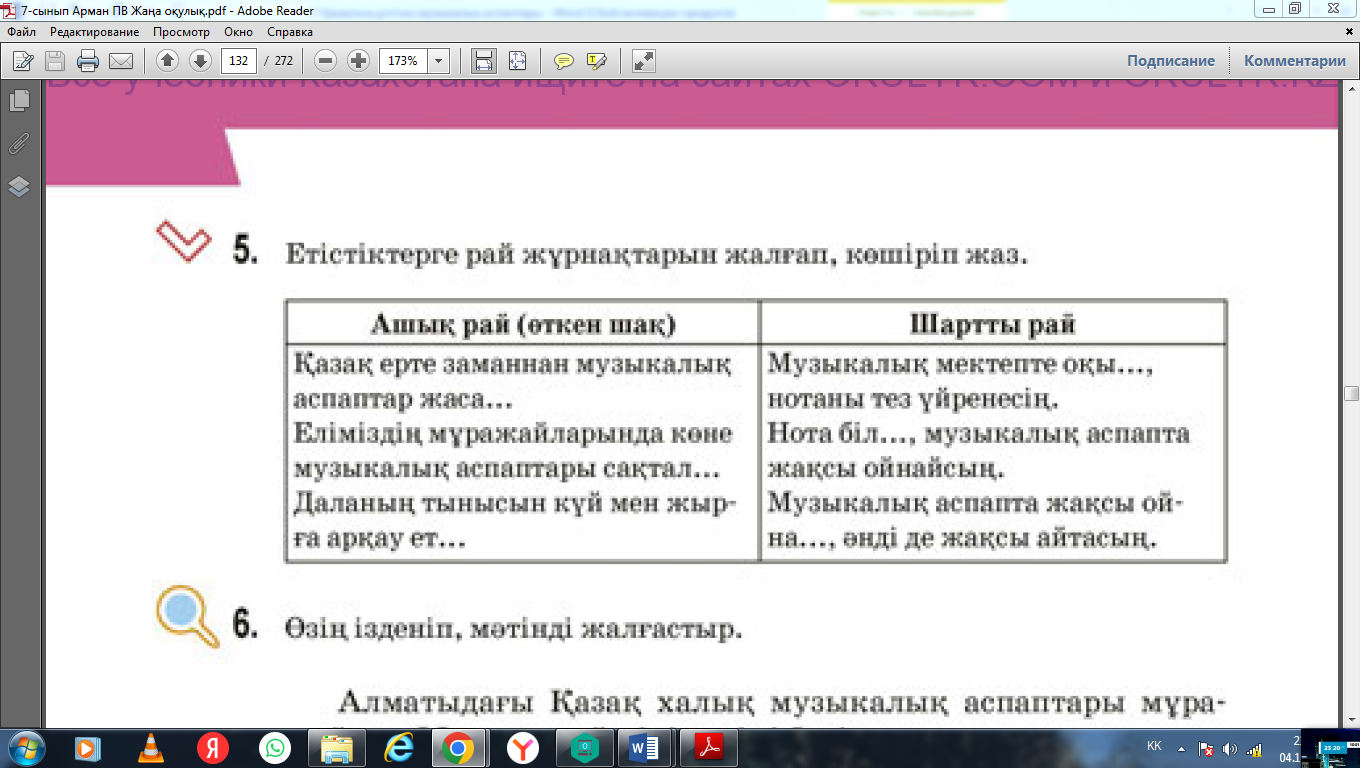Go to previous page with up arrow
This screenshot has height=768, width=1360.
tap(167, 61)
